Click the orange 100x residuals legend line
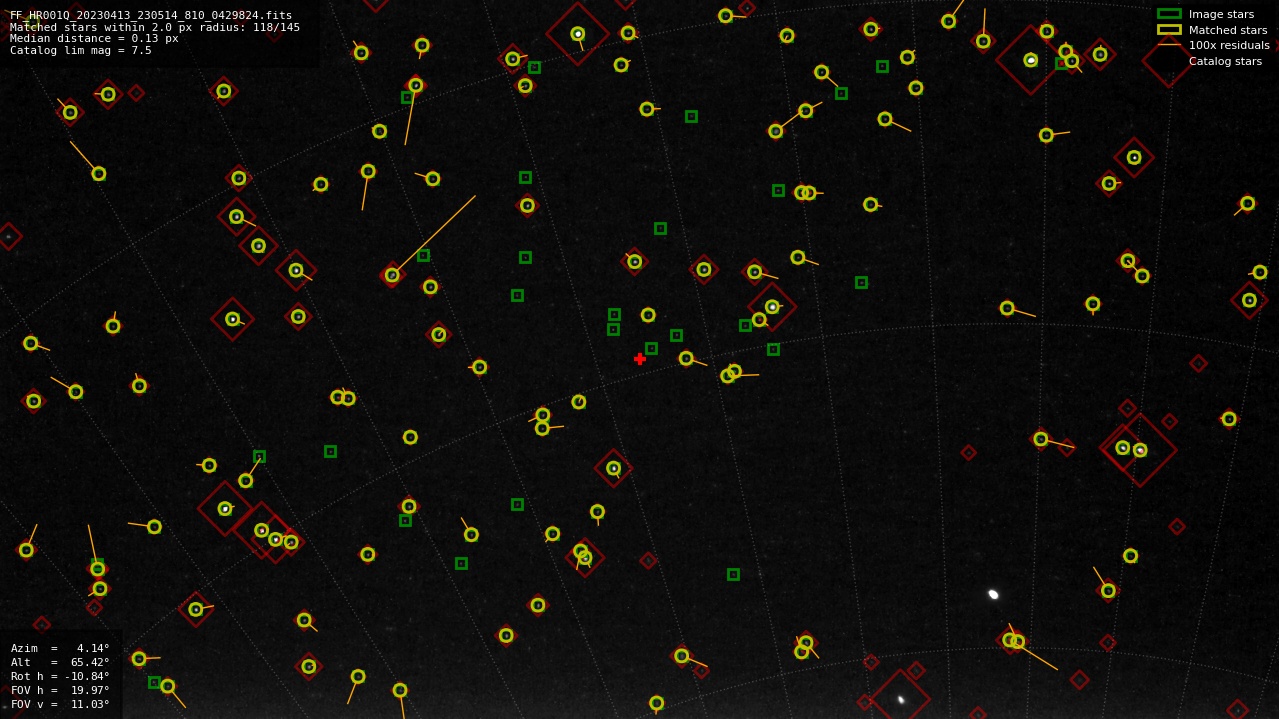1279x719 pixels. tap(1169, 45)
